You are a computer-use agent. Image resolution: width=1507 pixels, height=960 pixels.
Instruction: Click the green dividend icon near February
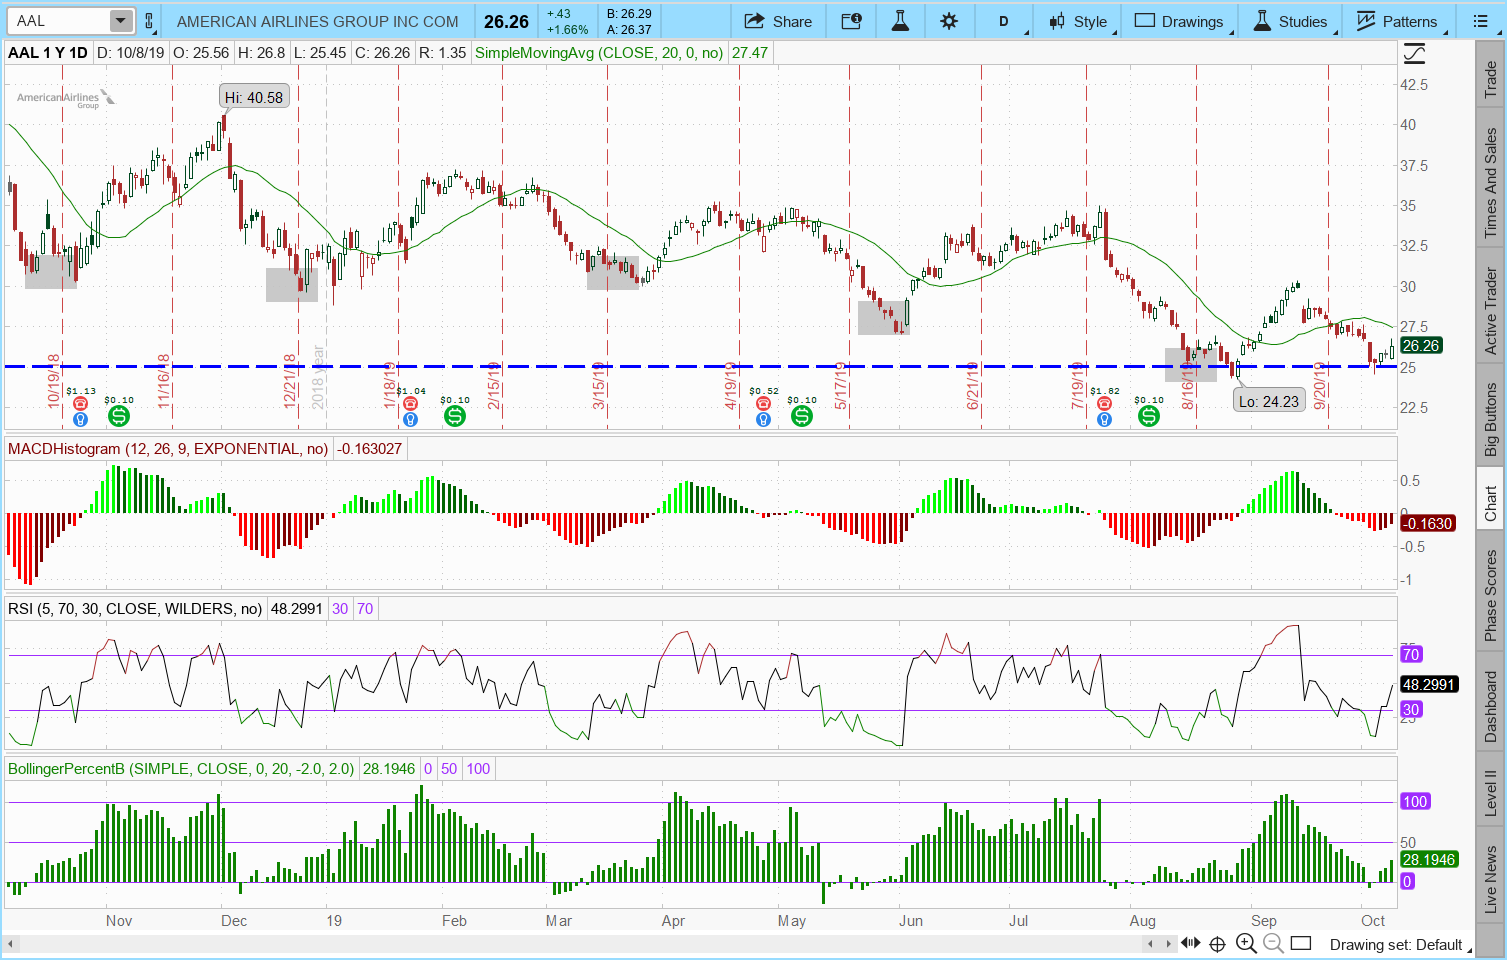(x=455, y=416)
